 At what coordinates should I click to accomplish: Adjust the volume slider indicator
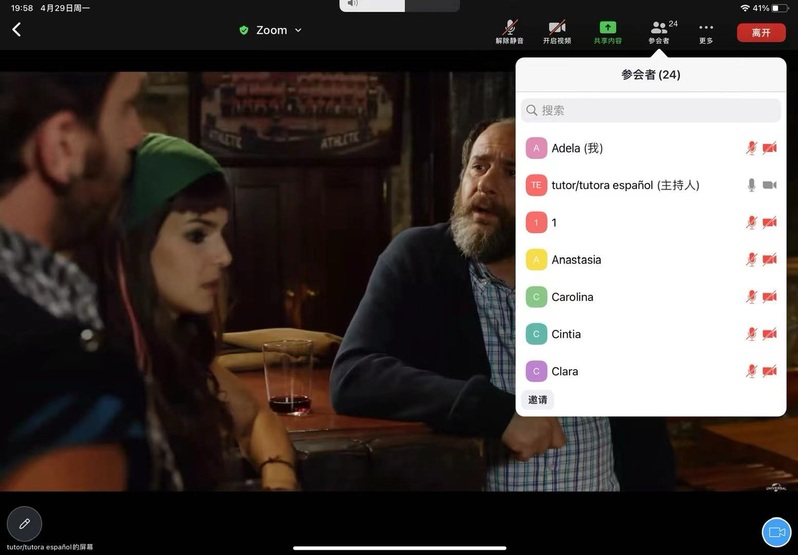click(399, 5)
